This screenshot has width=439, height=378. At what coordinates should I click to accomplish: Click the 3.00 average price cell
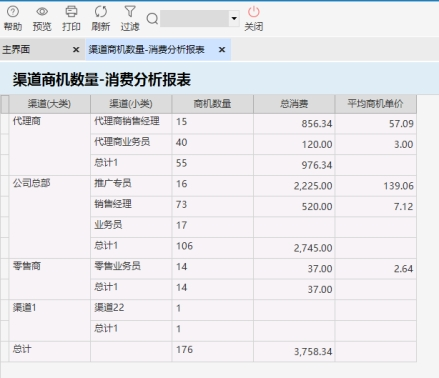click(x=376, y=144)
